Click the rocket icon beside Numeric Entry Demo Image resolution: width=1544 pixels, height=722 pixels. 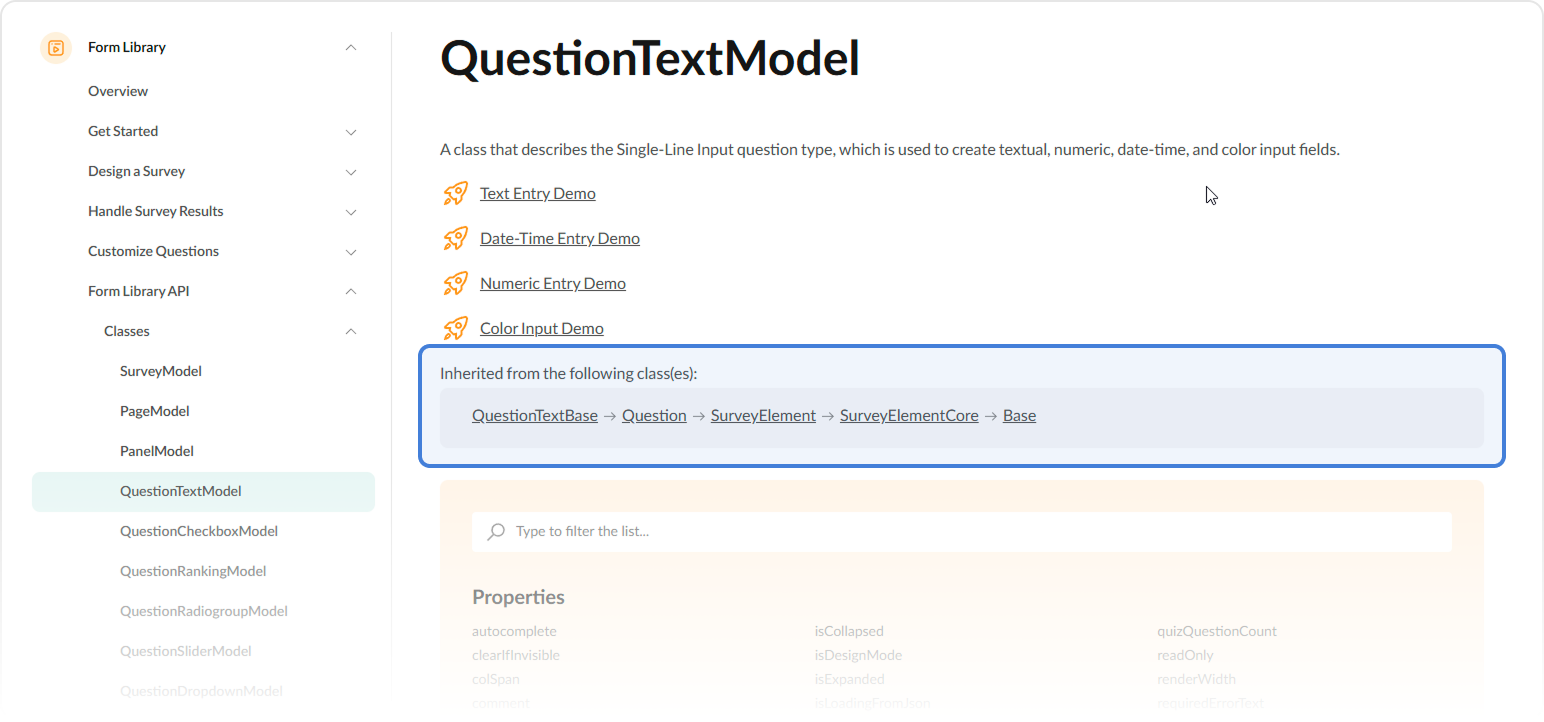(x=455, y=283)
